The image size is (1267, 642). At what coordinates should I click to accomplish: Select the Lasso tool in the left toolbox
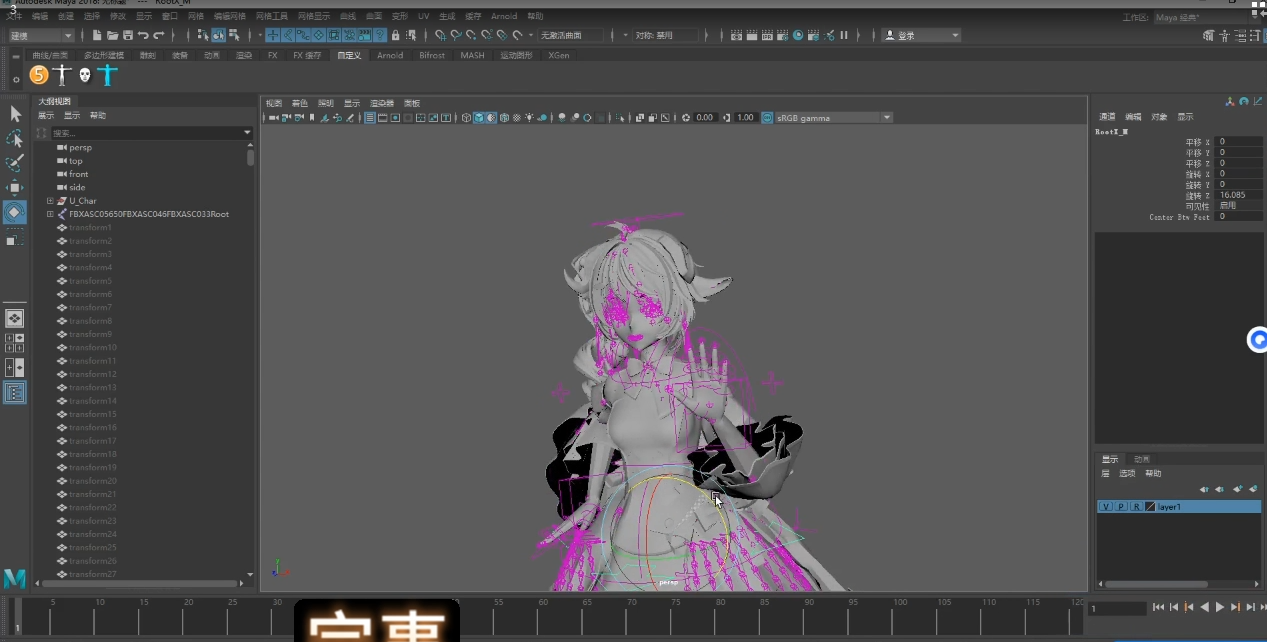coord(14,139)
